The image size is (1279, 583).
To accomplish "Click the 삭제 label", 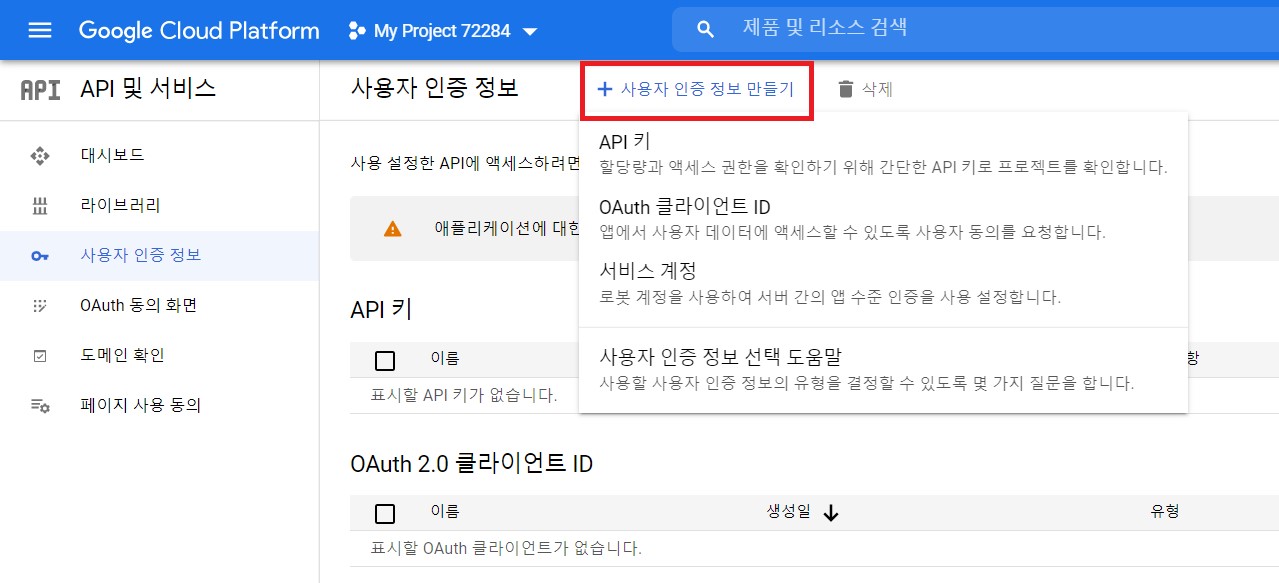I will click(x=877, y=90).
